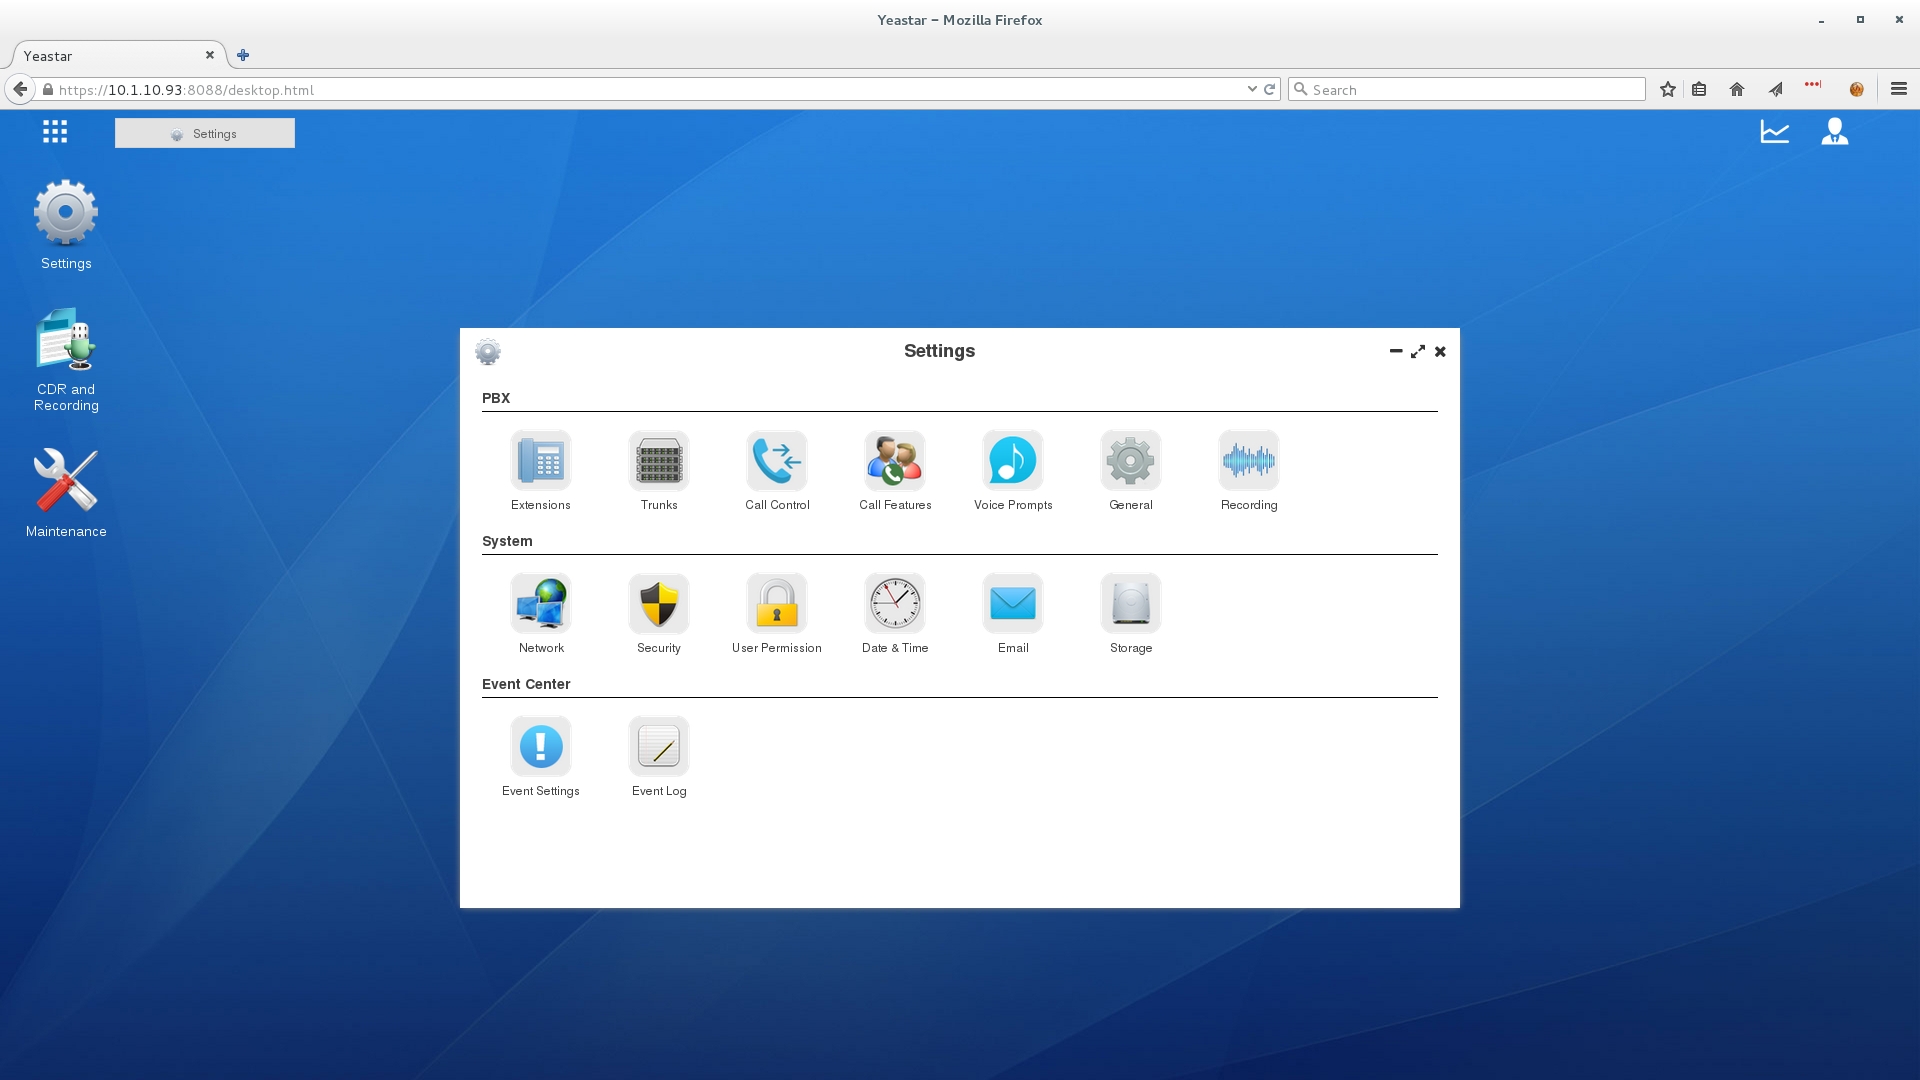1920x1080 pixels.
Task: Open a new browser tab
Action: point(243,55)
